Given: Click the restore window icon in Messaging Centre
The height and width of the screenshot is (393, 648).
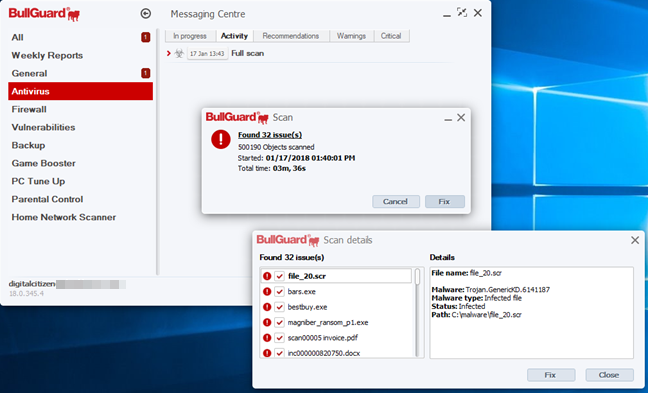Looking at the screenshot, I should tap(462, 12).
